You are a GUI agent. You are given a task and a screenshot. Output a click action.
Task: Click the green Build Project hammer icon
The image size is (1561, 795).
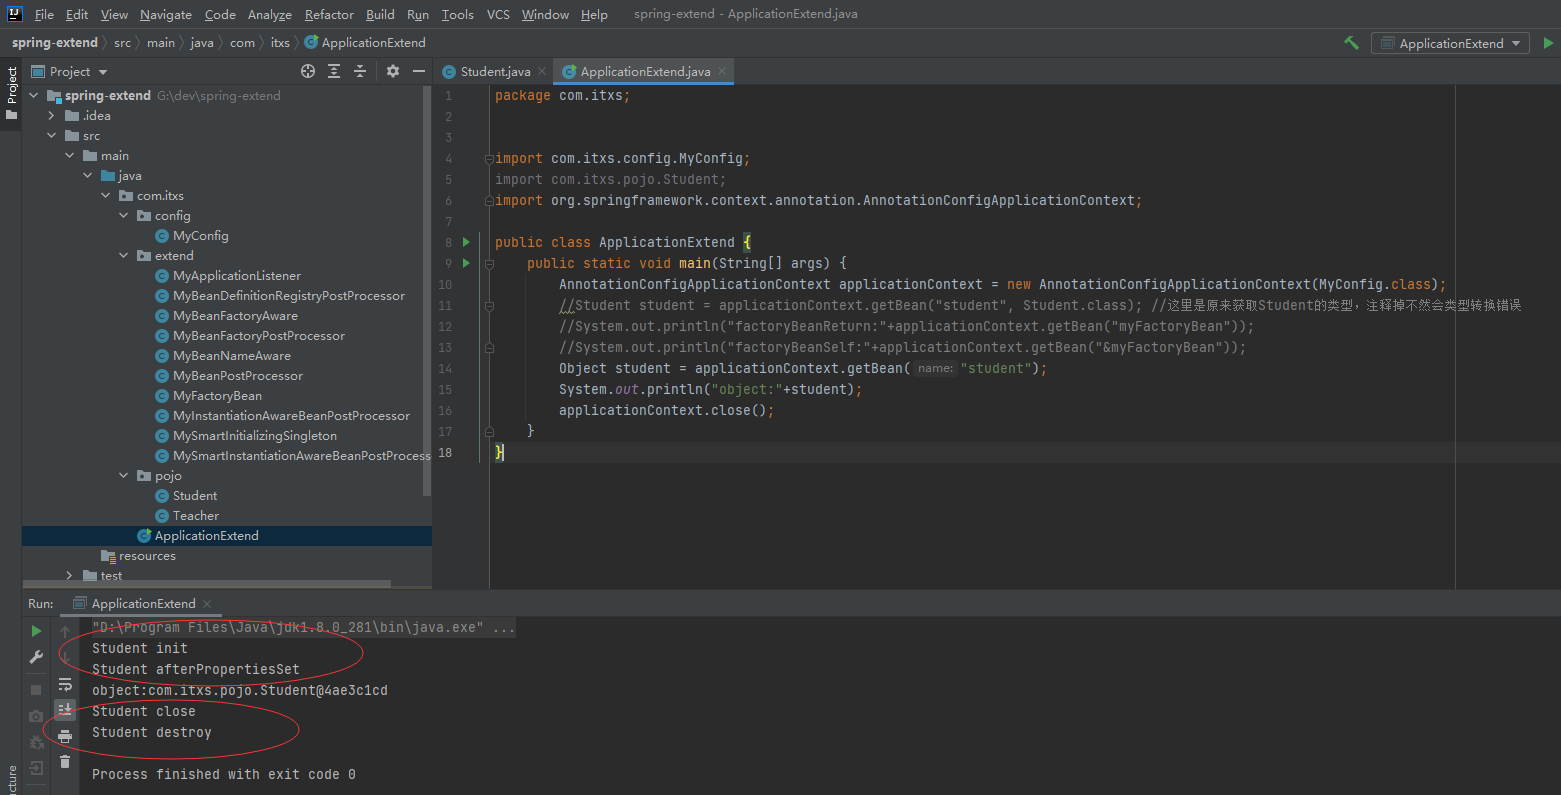pos(1351,43)
